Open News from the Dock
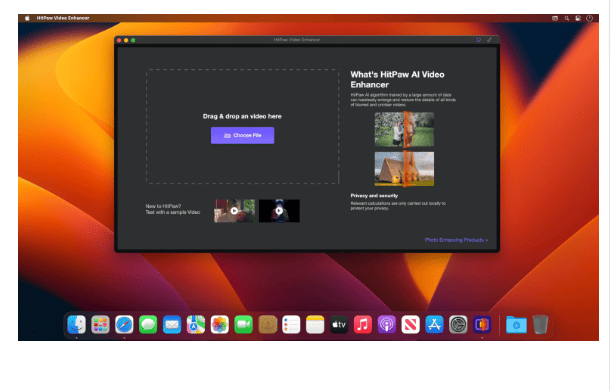 (410, 324)
